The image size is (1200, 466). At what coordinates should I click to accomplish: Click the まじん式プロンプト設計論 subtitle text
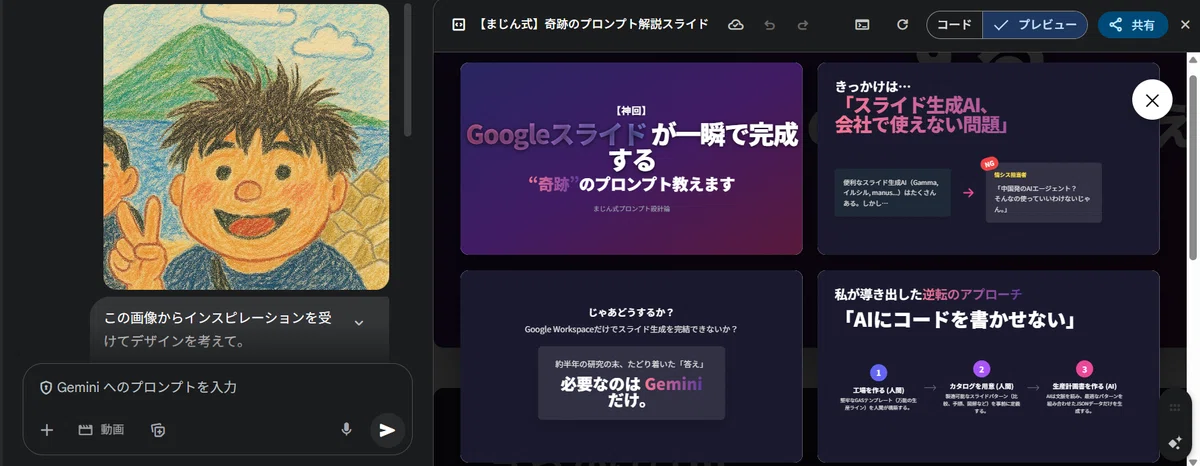coord(631,208)
